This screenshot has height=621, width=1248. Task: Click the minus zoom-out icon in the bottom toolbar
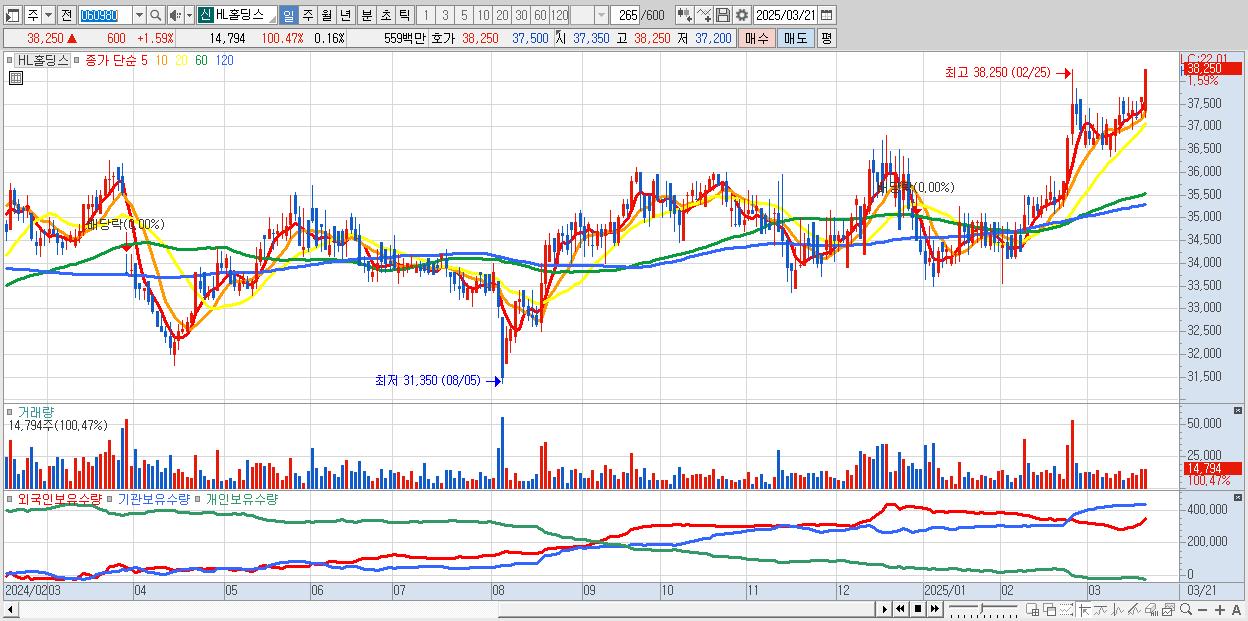pyautogui.click(x=1203, y=610)
